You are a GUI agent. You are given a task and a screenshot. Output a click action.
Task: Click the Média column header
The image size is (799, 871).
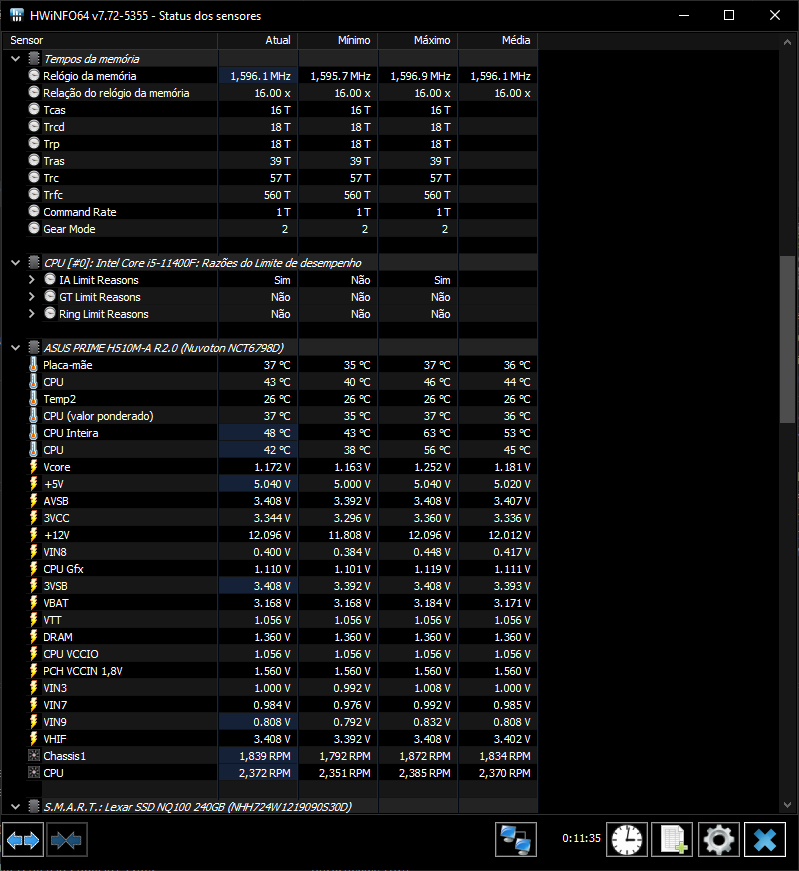(498, 40)
